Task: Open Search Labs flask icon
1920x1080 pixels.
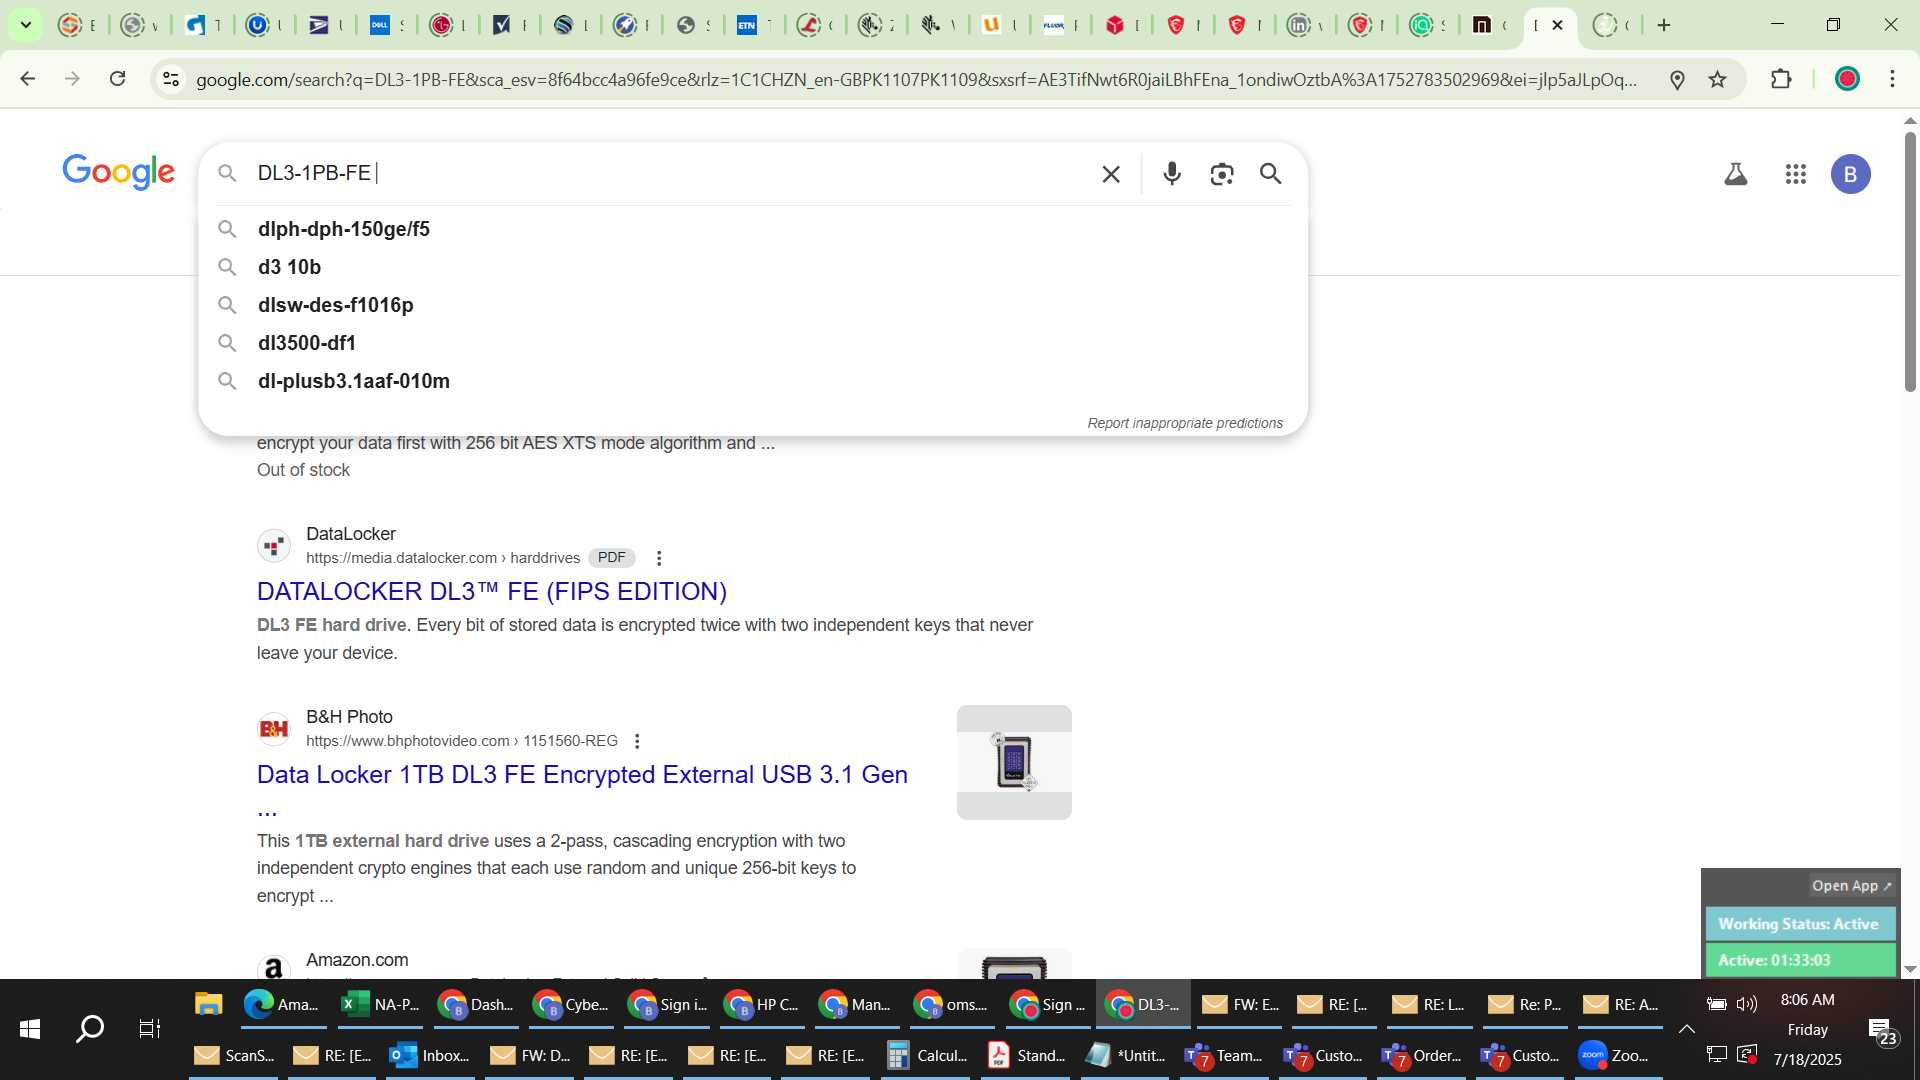Action: pos(1736,174)
